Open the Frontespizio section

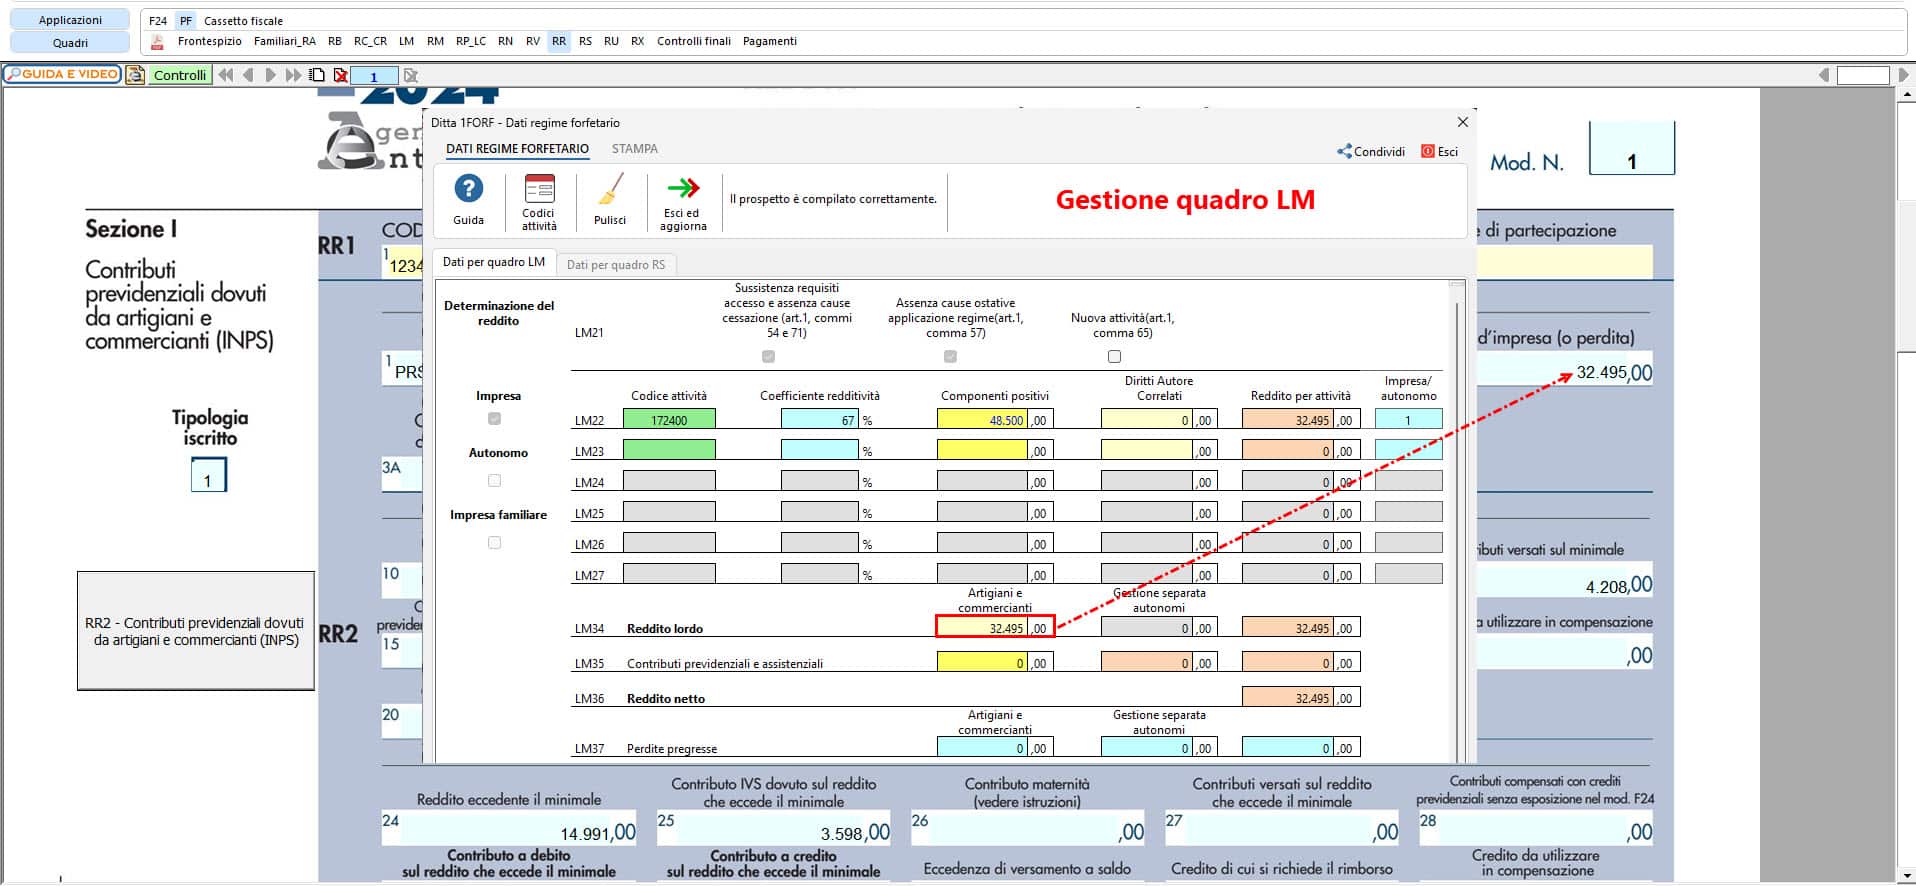pyautogui.click(x=210, y=41)
